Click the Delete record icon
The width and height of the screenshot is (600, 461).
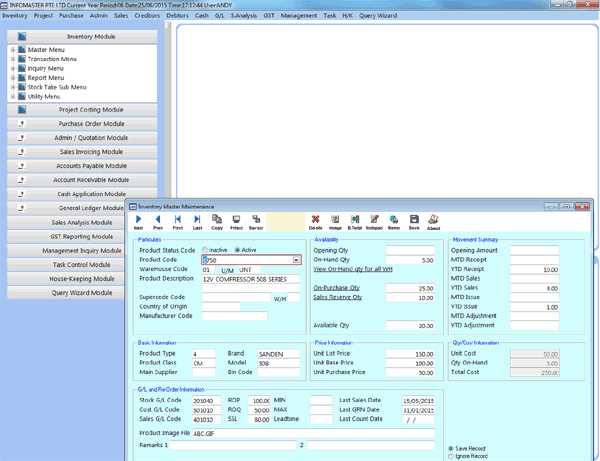click(x=316, y=221)
